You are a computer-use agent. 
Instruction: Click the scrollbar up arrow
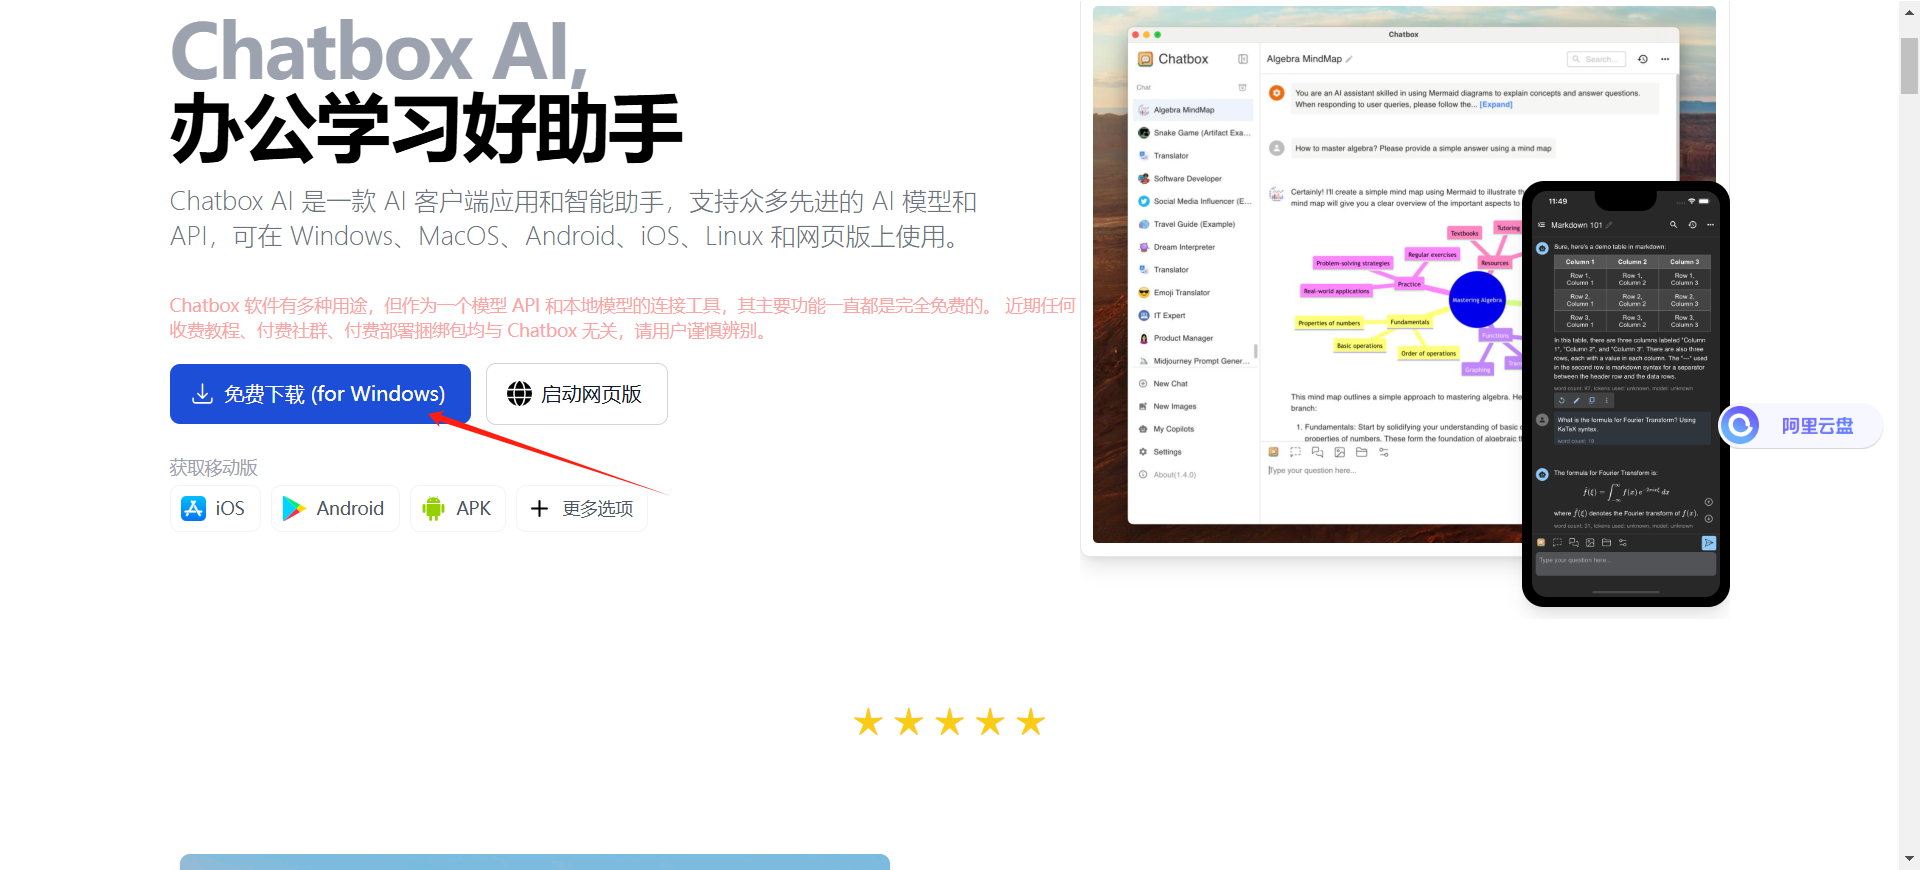[x=1909, y=11]
